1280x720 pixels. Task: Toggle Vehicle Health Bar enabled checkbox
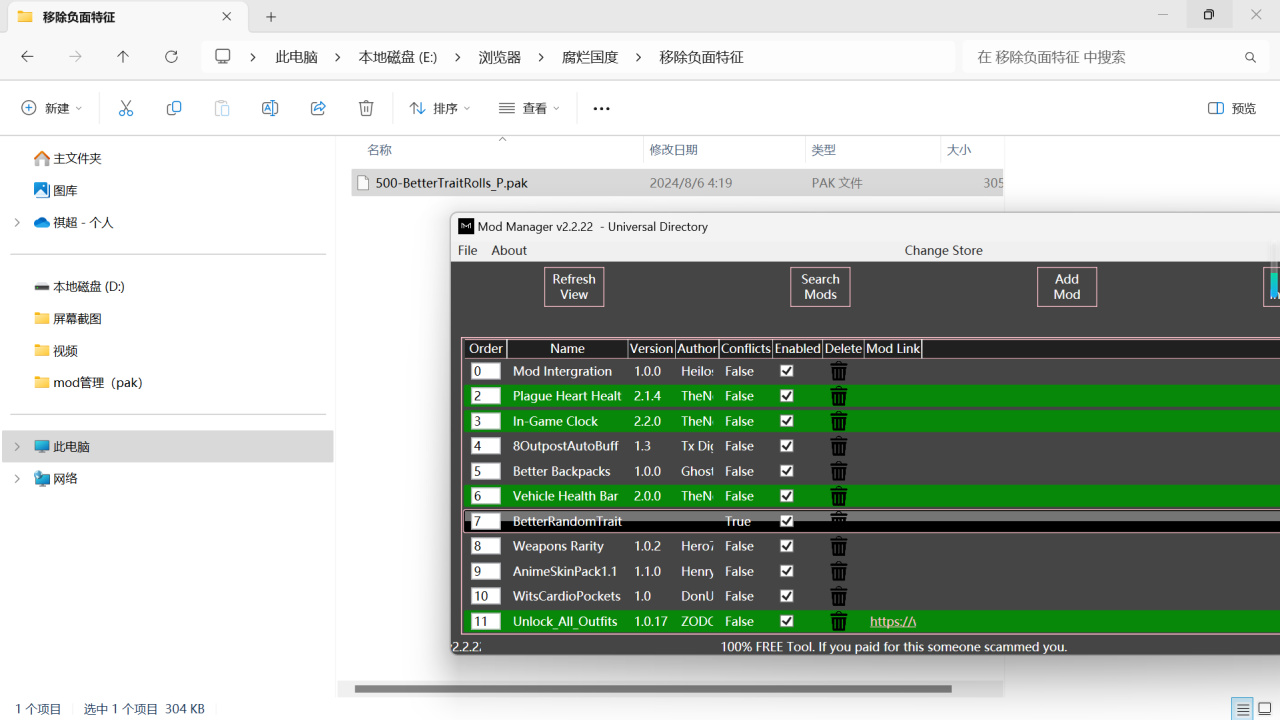point(786,496)
